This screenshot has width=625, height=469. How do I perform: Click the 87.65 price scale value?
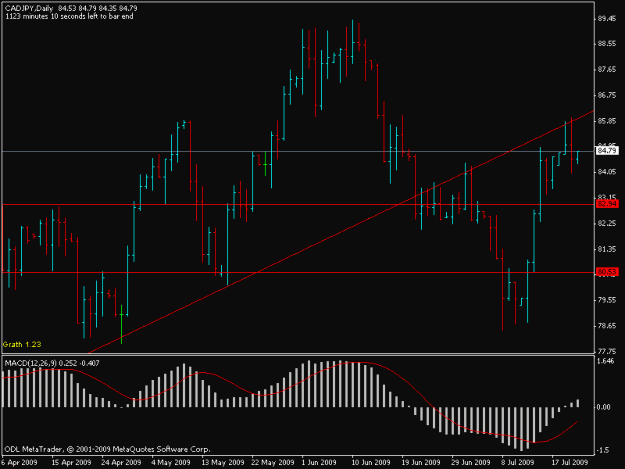tap(607, 70)
